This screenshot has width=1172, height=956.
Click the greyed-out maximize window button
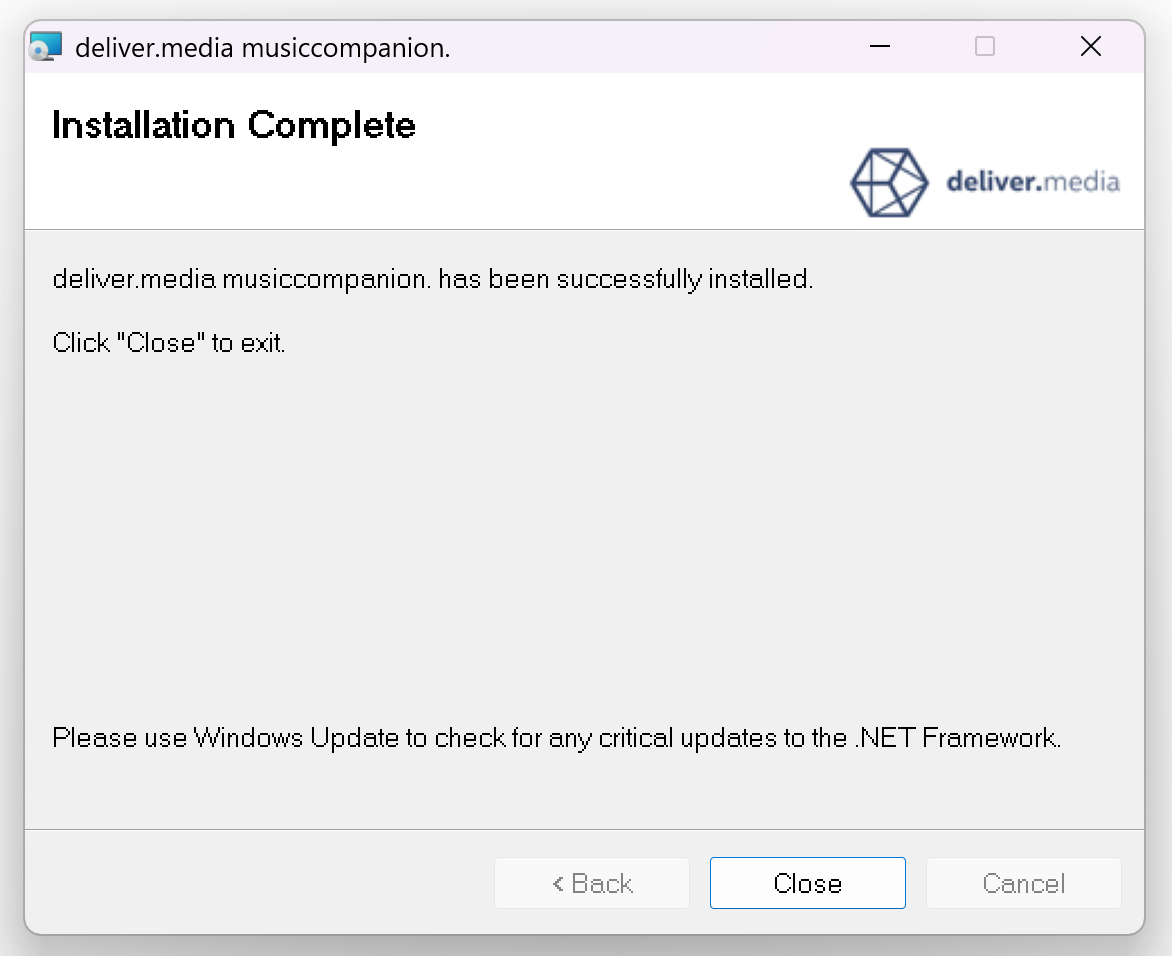click(x=985, y=46)
